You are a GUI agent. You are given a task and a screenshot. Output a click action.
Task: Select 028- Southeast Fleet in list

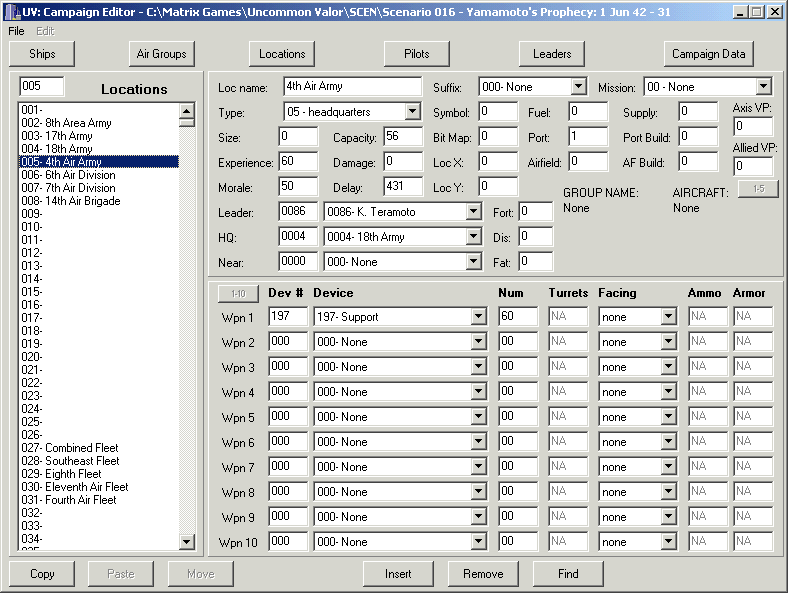pos(98,461)
